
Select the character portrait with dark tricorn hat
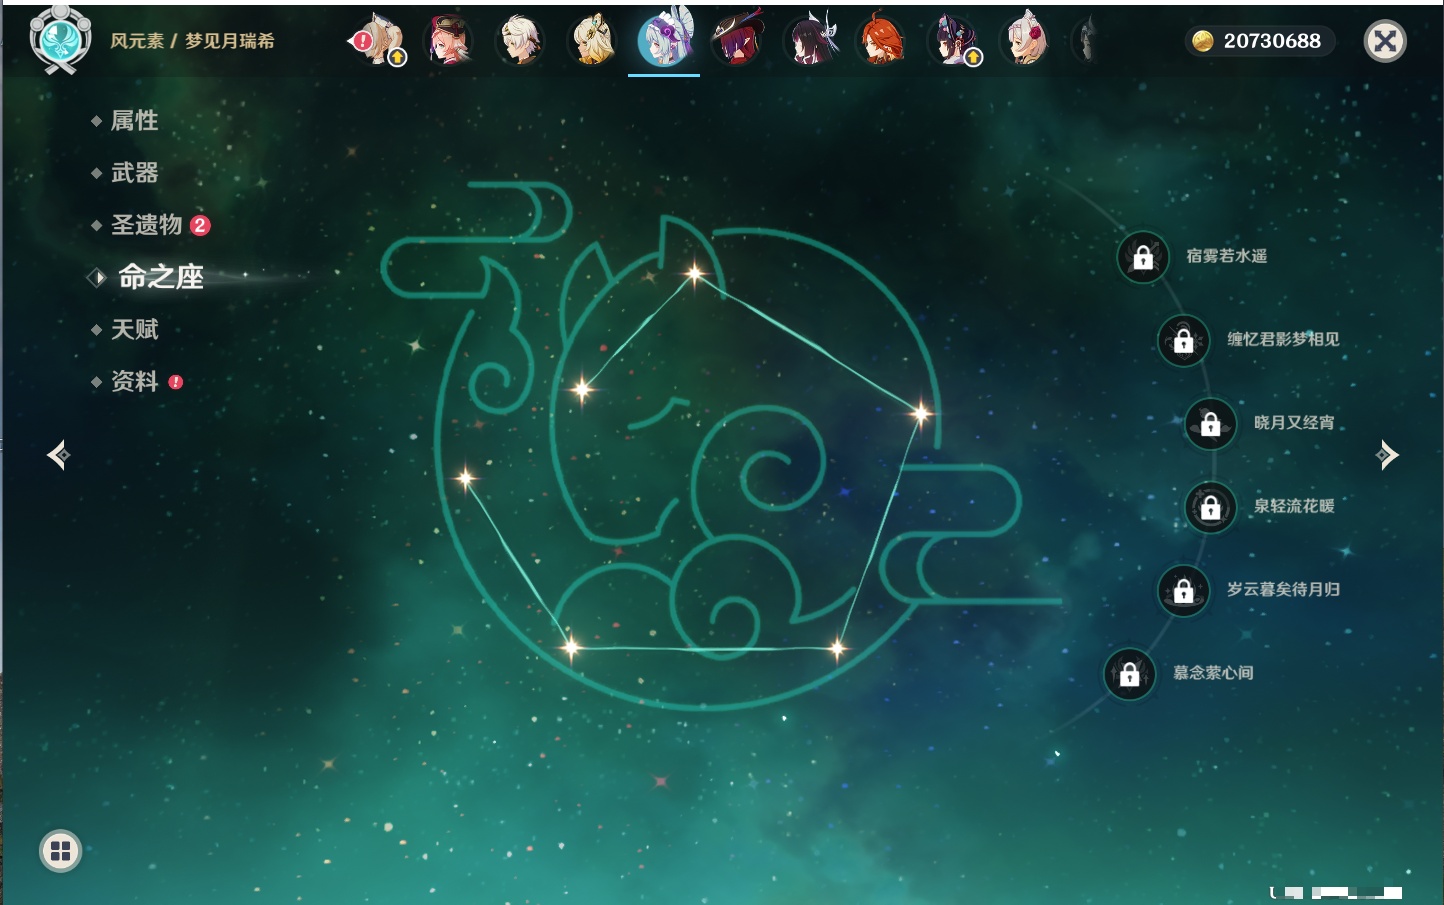click(x=738, y=41)
